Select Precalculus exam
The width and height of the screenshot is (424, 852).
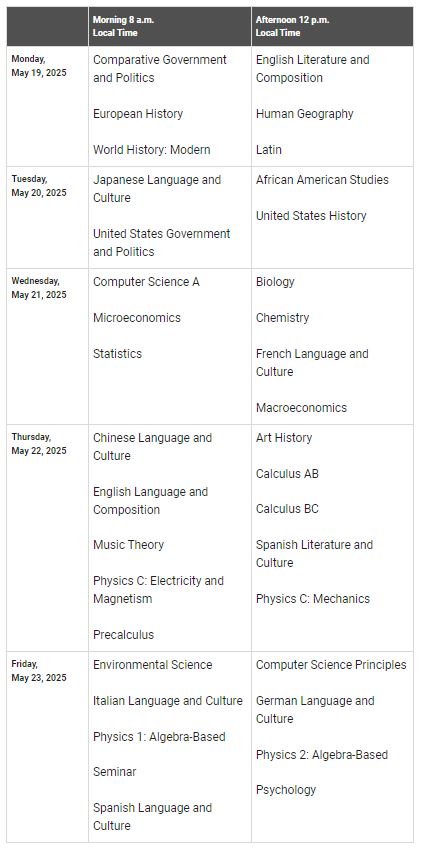click(x=123, y=634)
